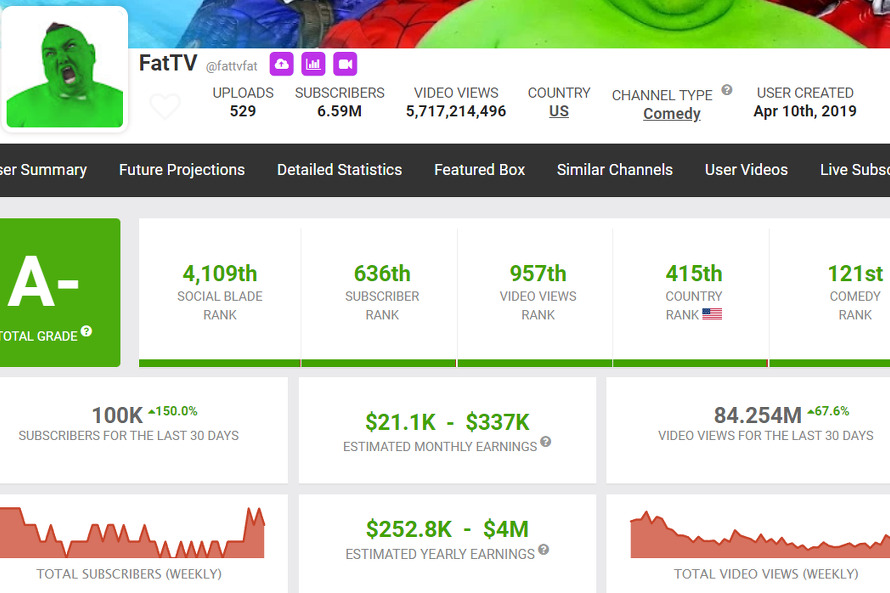Click the @fattvfat username handle
Screen dimensions: 890x593
(232, 65)
